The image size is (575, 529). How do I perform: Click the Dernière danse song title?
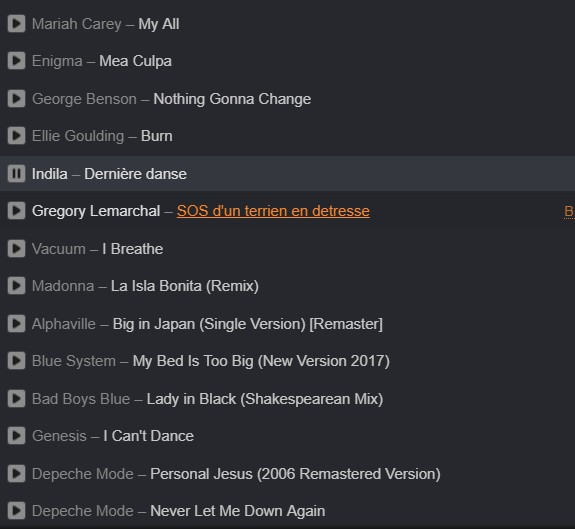(135, 174)
